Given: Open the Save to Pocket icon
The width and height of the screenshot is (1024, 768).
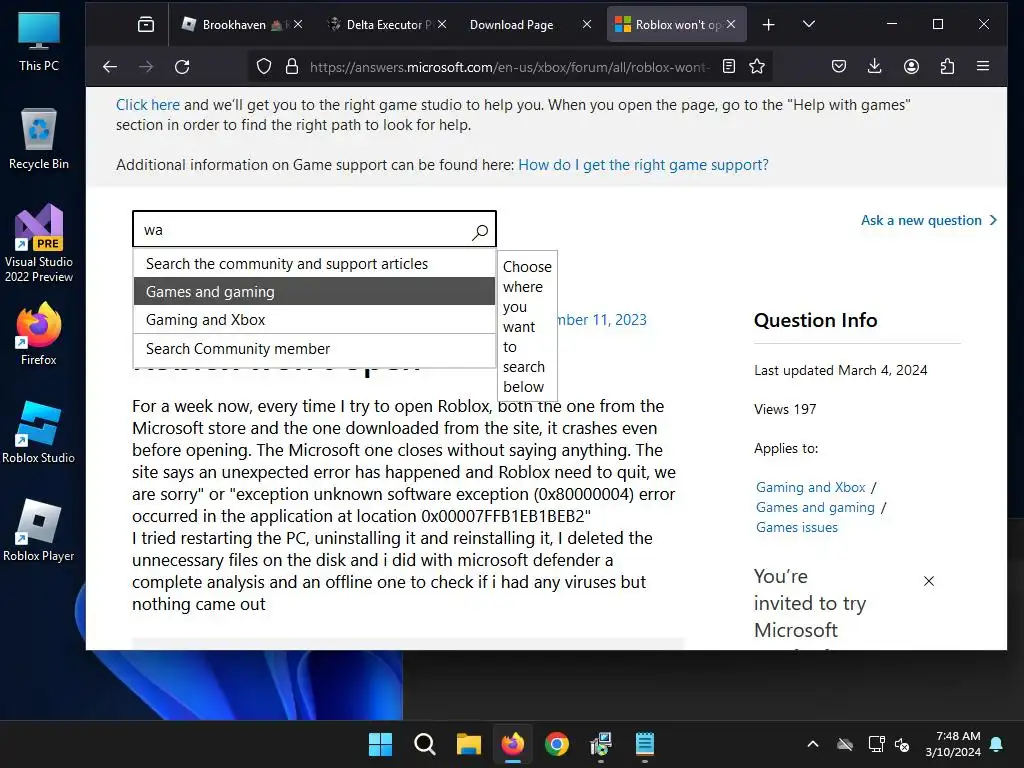Looking at the screenshot, I should click(839, 67).
